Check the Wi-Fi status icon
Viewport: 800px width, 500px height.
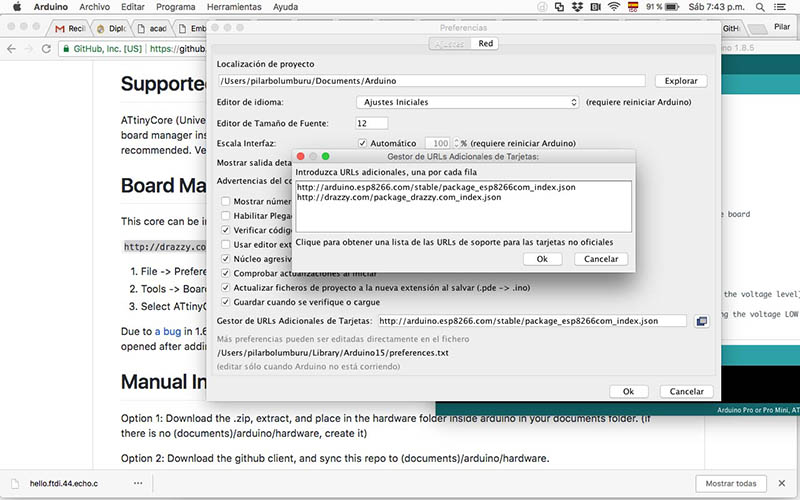(614, 7)
